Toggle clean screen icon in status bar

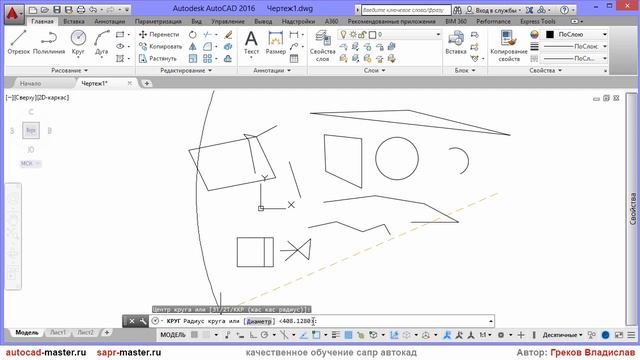coord(619,335)
